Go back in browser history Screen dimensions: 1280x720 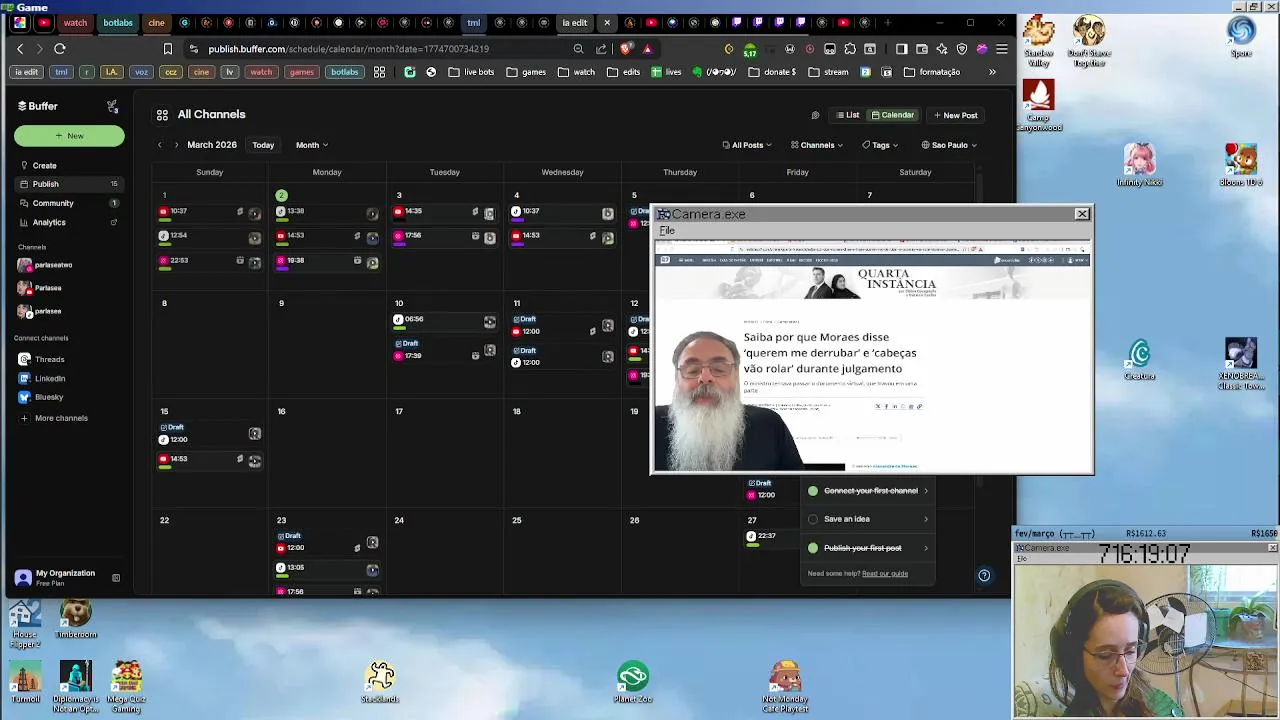(20, 48)
